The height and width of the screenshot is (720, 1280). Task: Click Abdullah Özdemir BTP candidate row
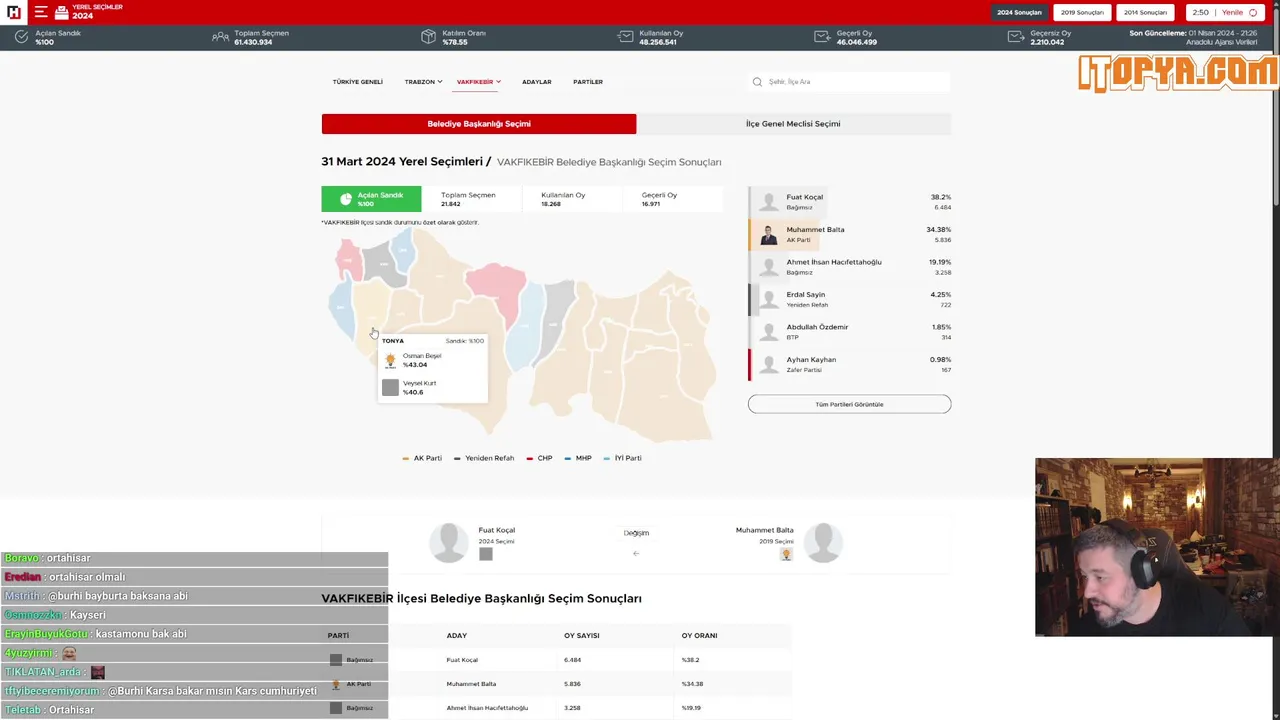pyautogui.click(x=849, y=332)
